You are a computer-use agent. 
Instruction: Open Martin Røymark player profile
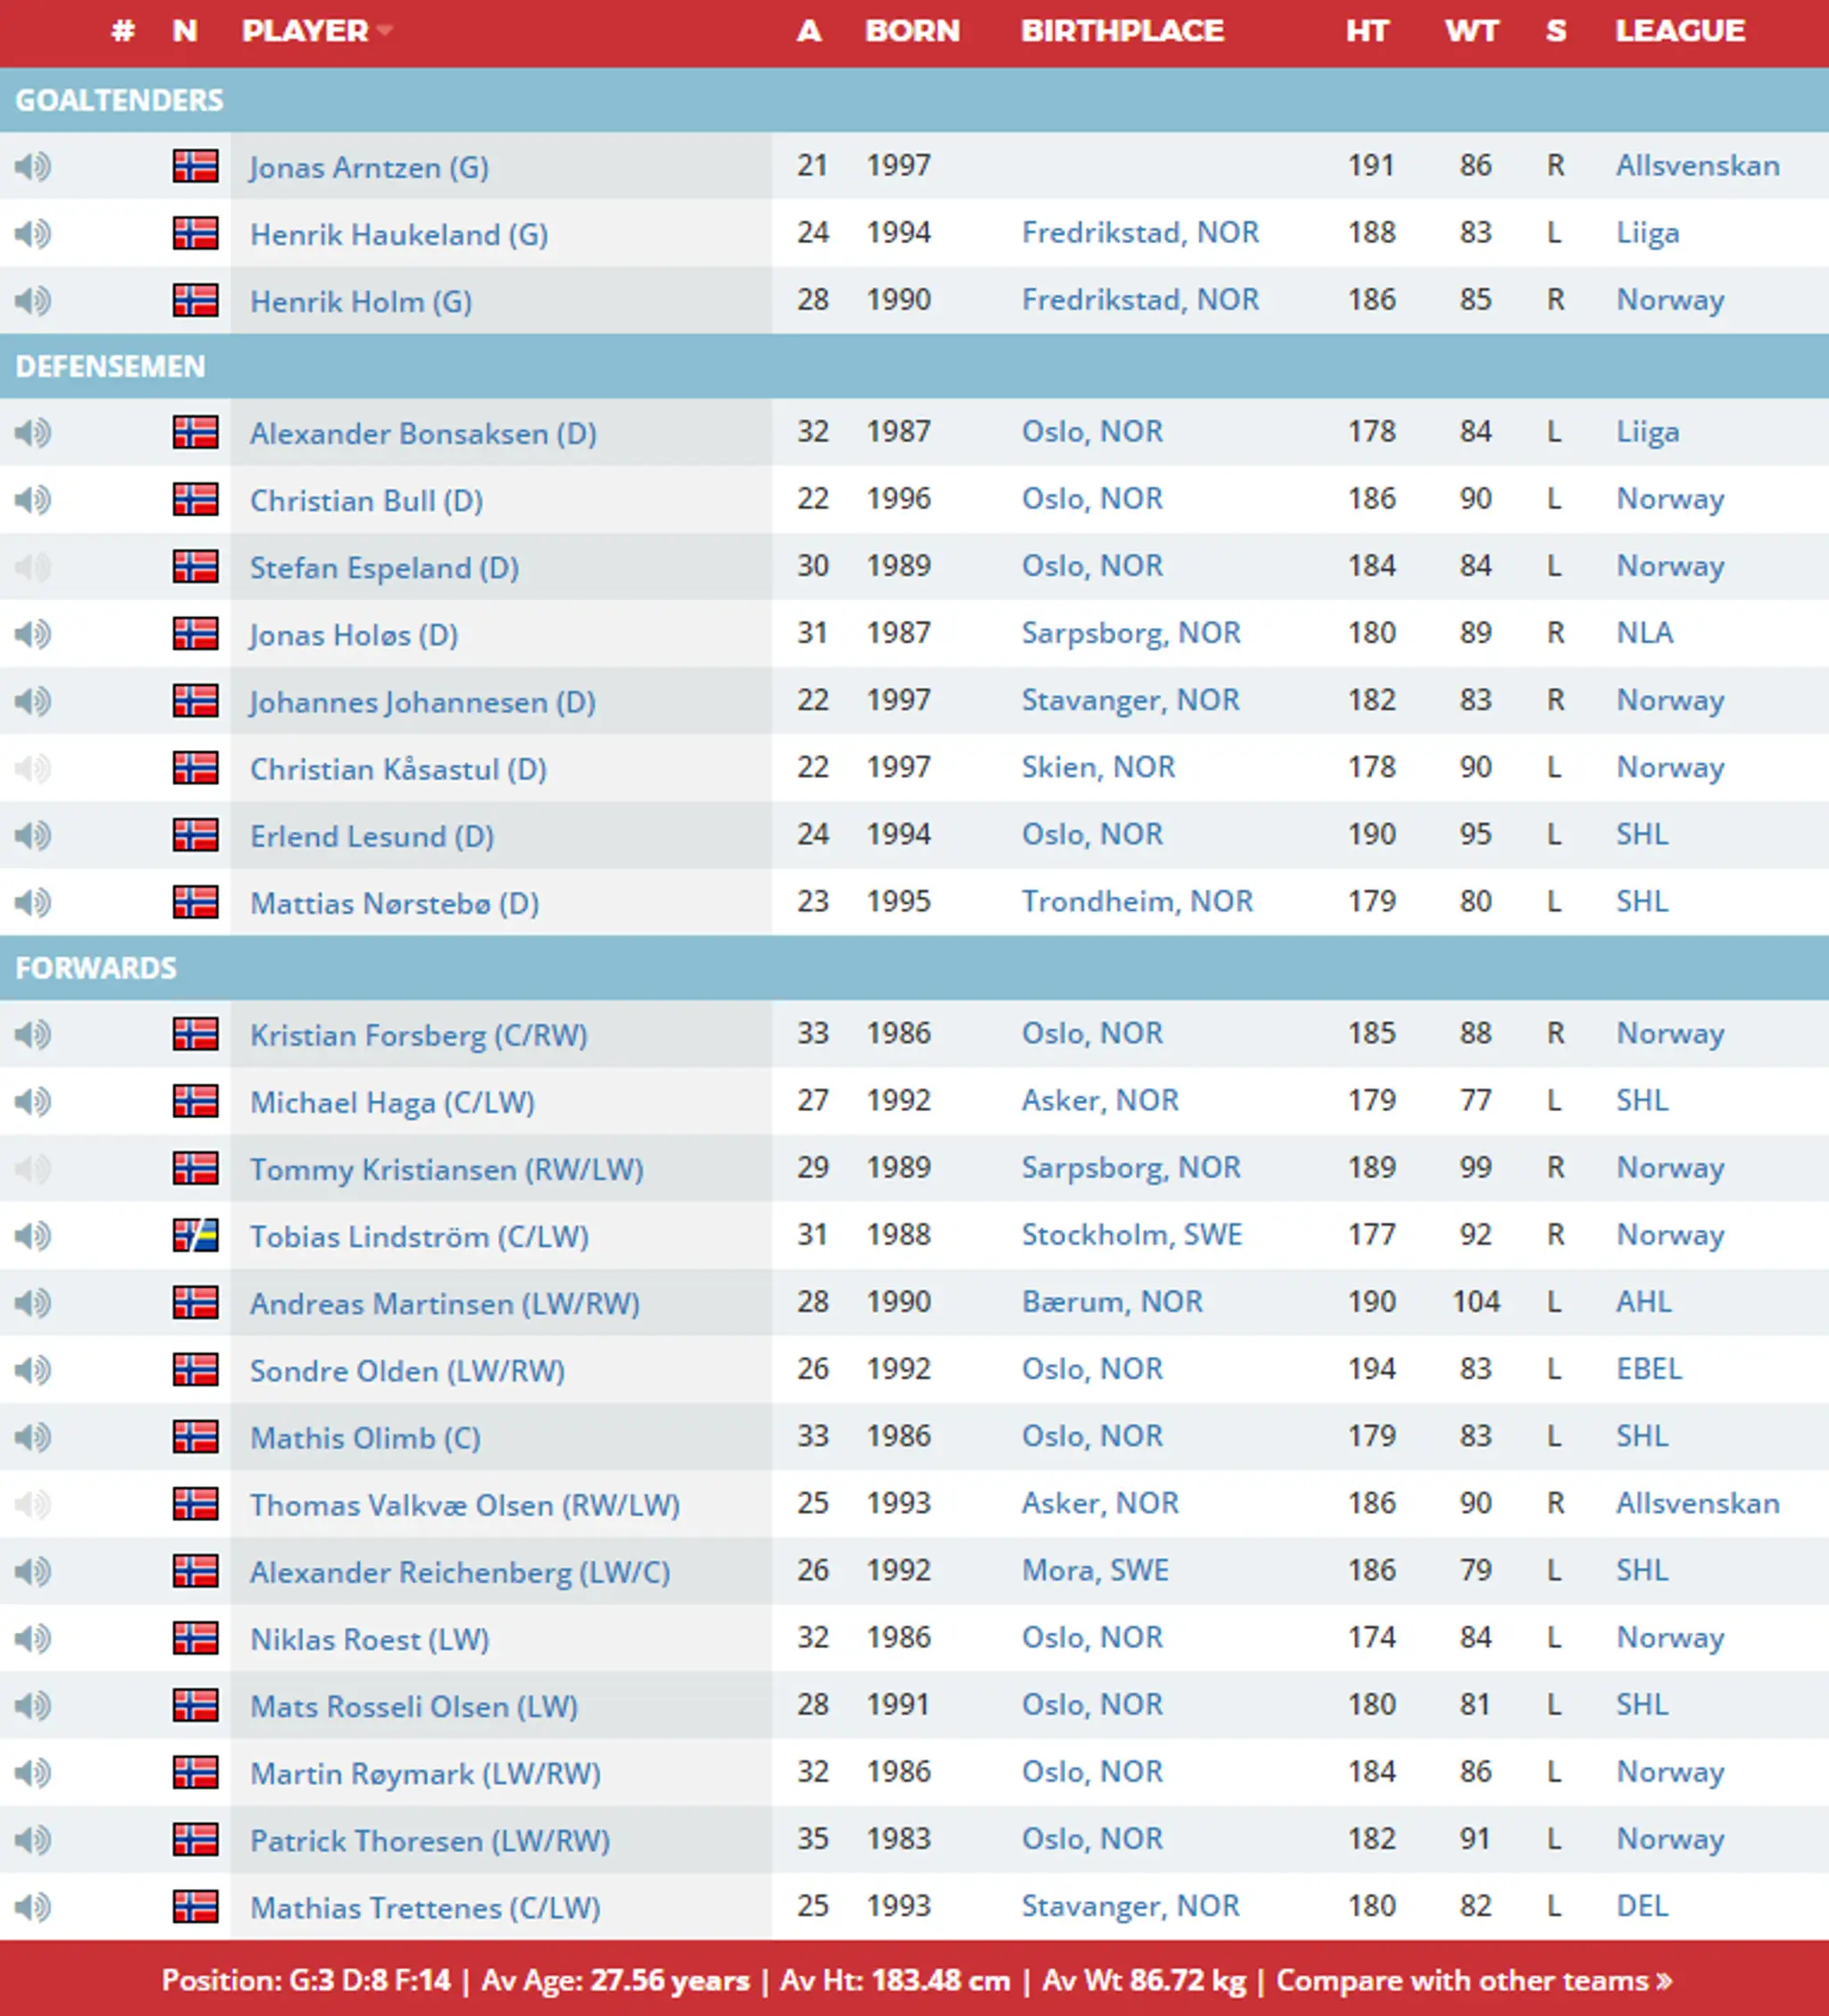425,1773
